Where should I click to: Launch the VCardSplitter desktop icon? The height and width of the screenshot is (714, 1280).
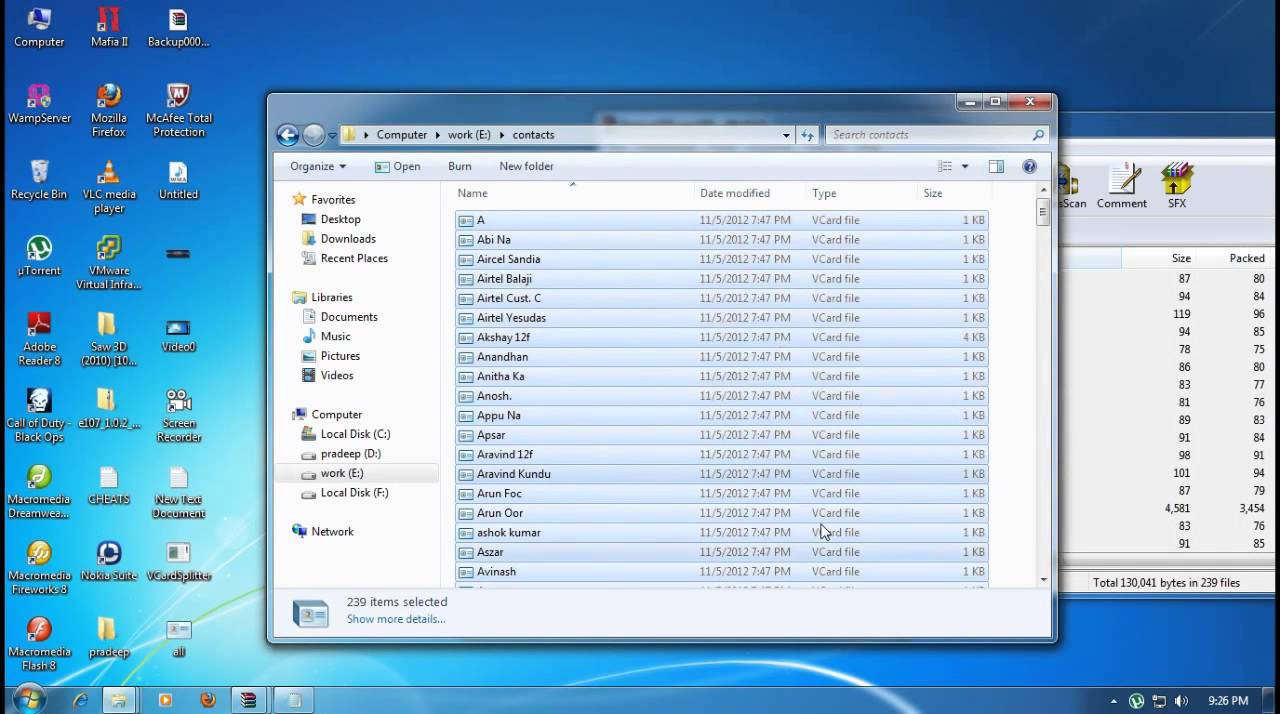(178, 561)
